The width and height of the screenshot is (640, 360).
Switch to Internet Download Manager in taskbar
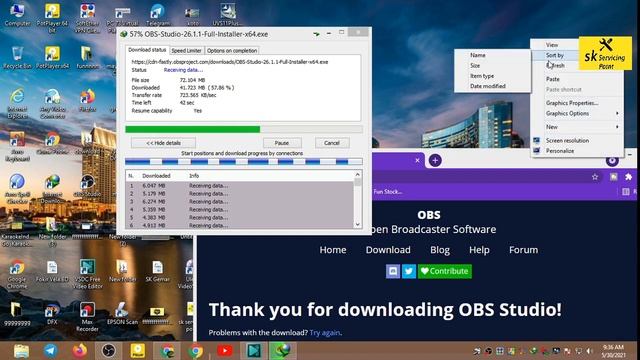pos(282,351)
